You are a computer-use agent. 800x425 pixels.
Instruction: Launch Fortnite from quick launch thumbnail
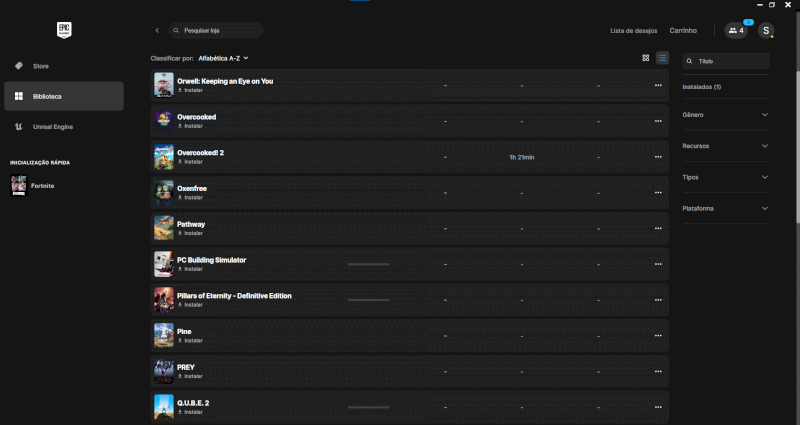(19, 186)
